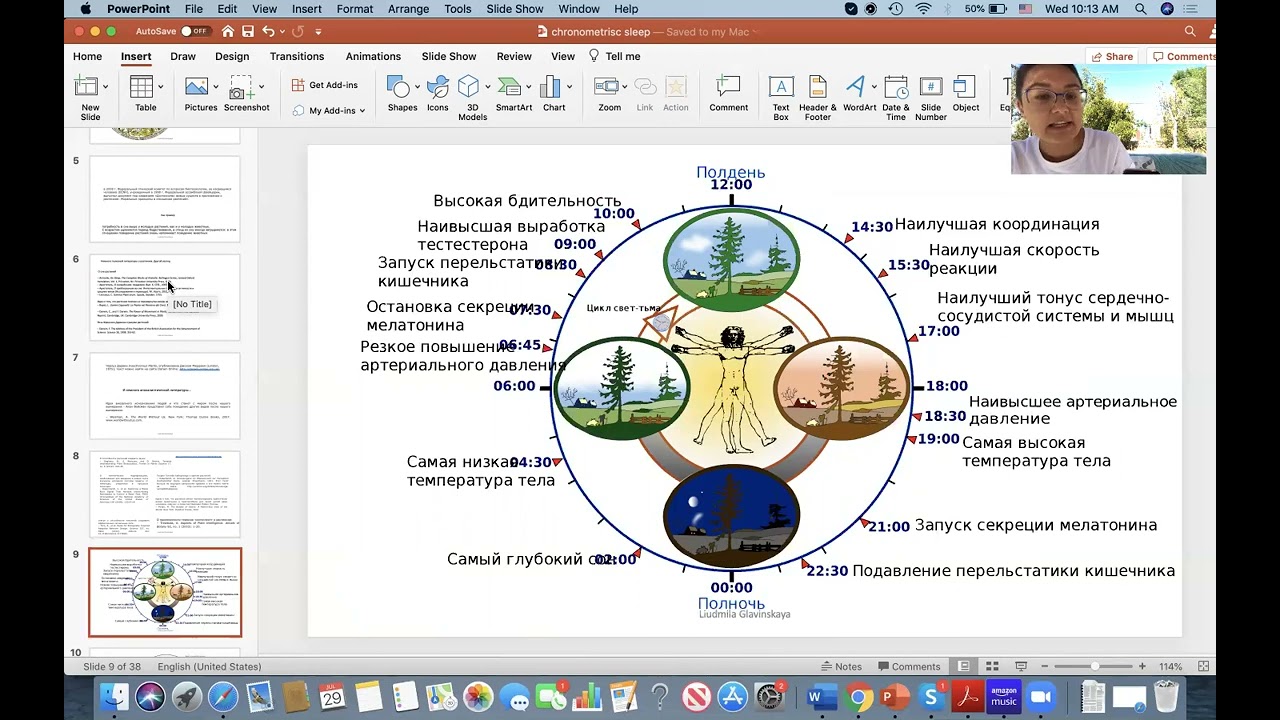Image resolution: width=1280 pixels, height=720 pixels.
Task: Click Get Add-ins
Action: (325, 85)
